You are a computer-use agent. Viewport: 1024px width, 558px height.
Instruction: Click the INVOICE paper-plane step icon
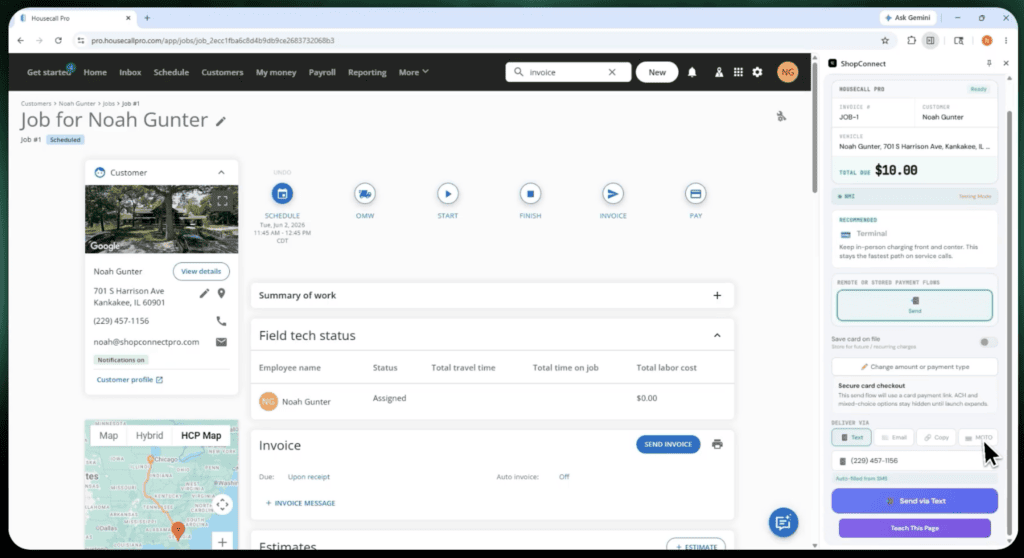tap(613, 193)
